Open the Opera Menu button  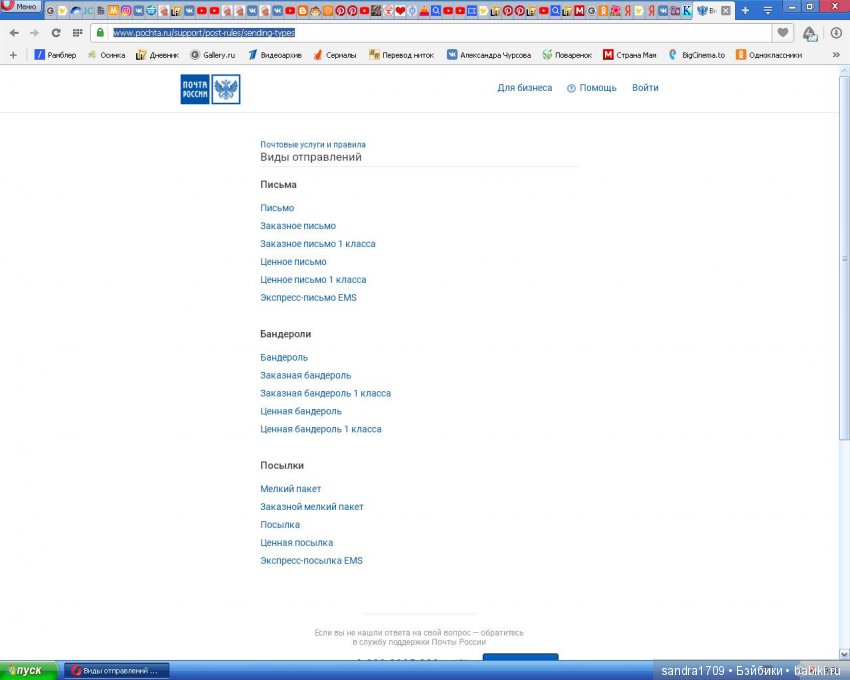pyautogui.click(x=20, y=7)
